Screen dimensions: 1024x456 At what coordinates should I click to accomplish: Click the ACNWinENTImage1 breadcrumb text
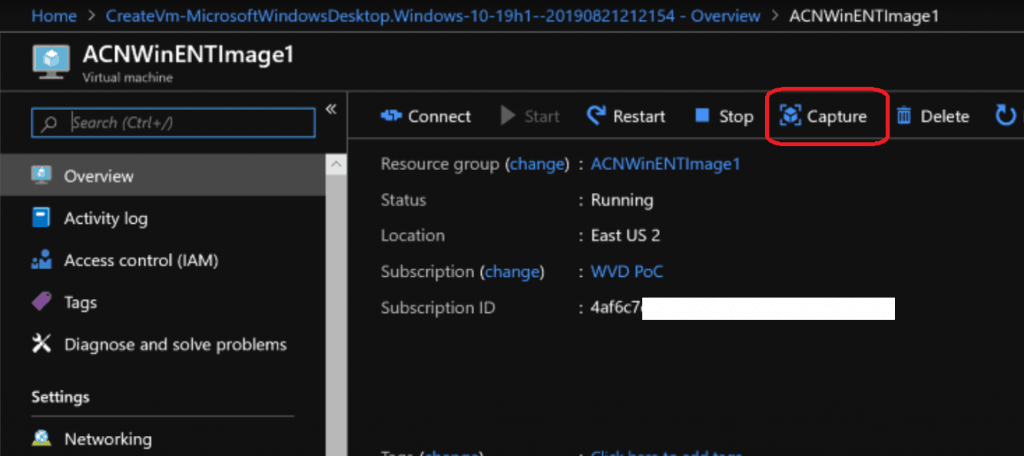[x=864, y=15]
